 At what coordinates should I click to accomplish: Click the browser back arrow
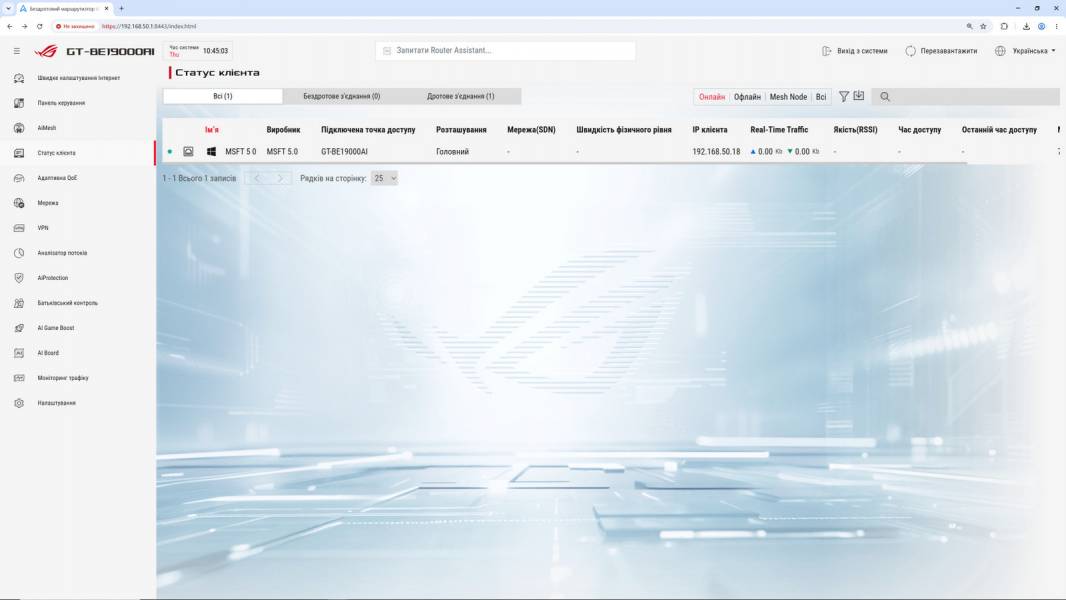(10, 27)
